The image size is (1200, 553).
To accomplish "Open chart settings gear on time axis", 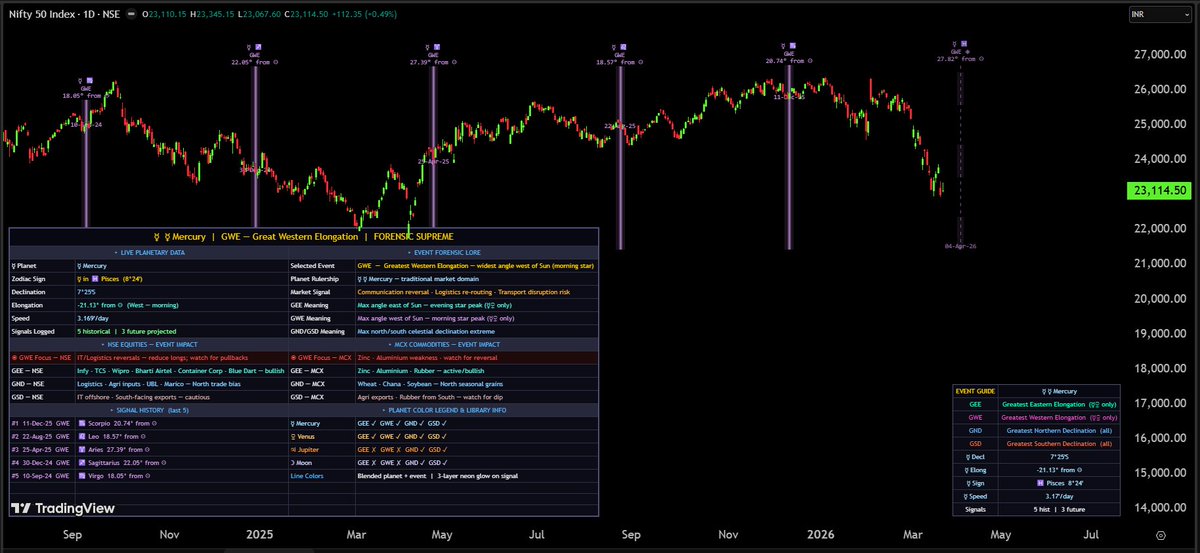I will 1161,537.
